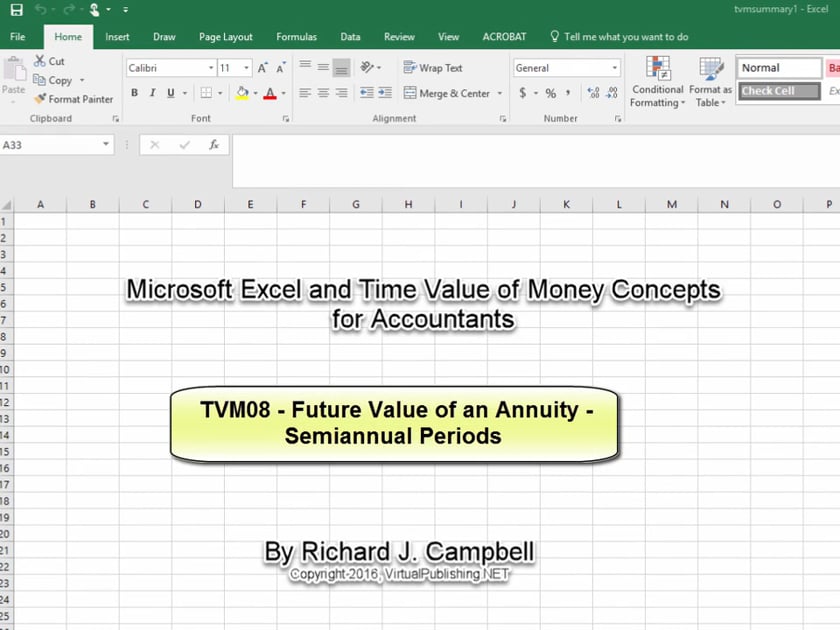Viewport: 840px width, 630px height.
Task: Click Merge & Center button
Action: click(x=447, y=93)
